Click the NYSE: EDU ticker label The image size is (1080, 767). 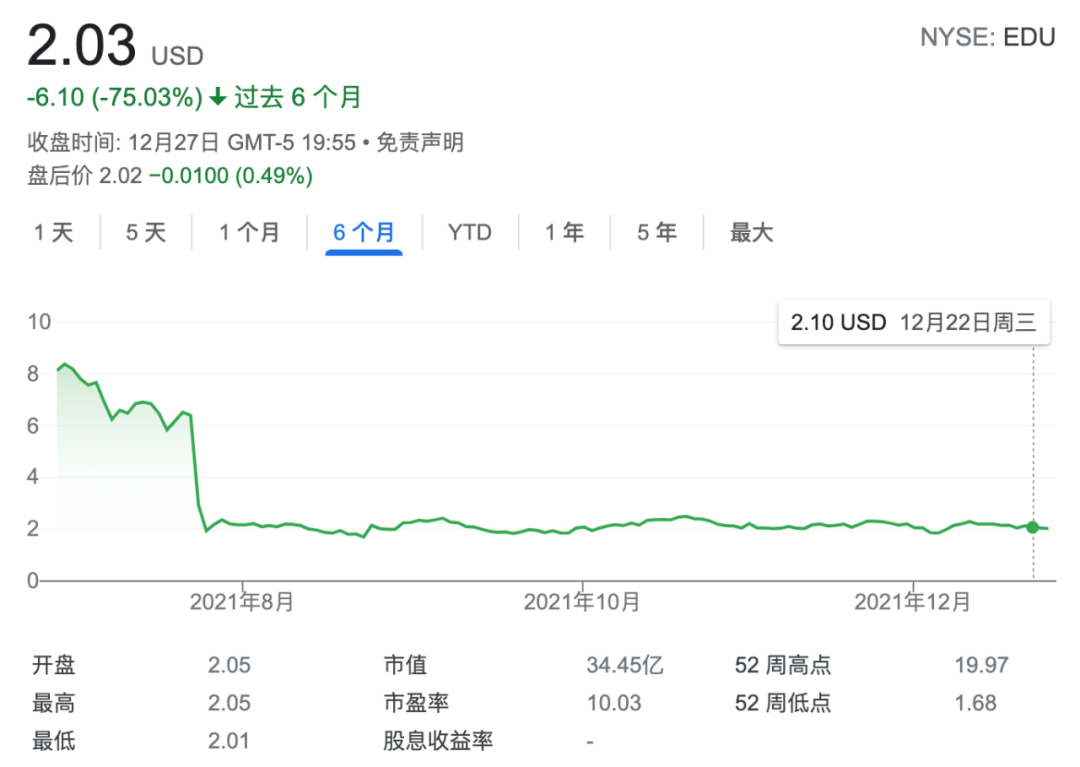(x=987, y=38)
